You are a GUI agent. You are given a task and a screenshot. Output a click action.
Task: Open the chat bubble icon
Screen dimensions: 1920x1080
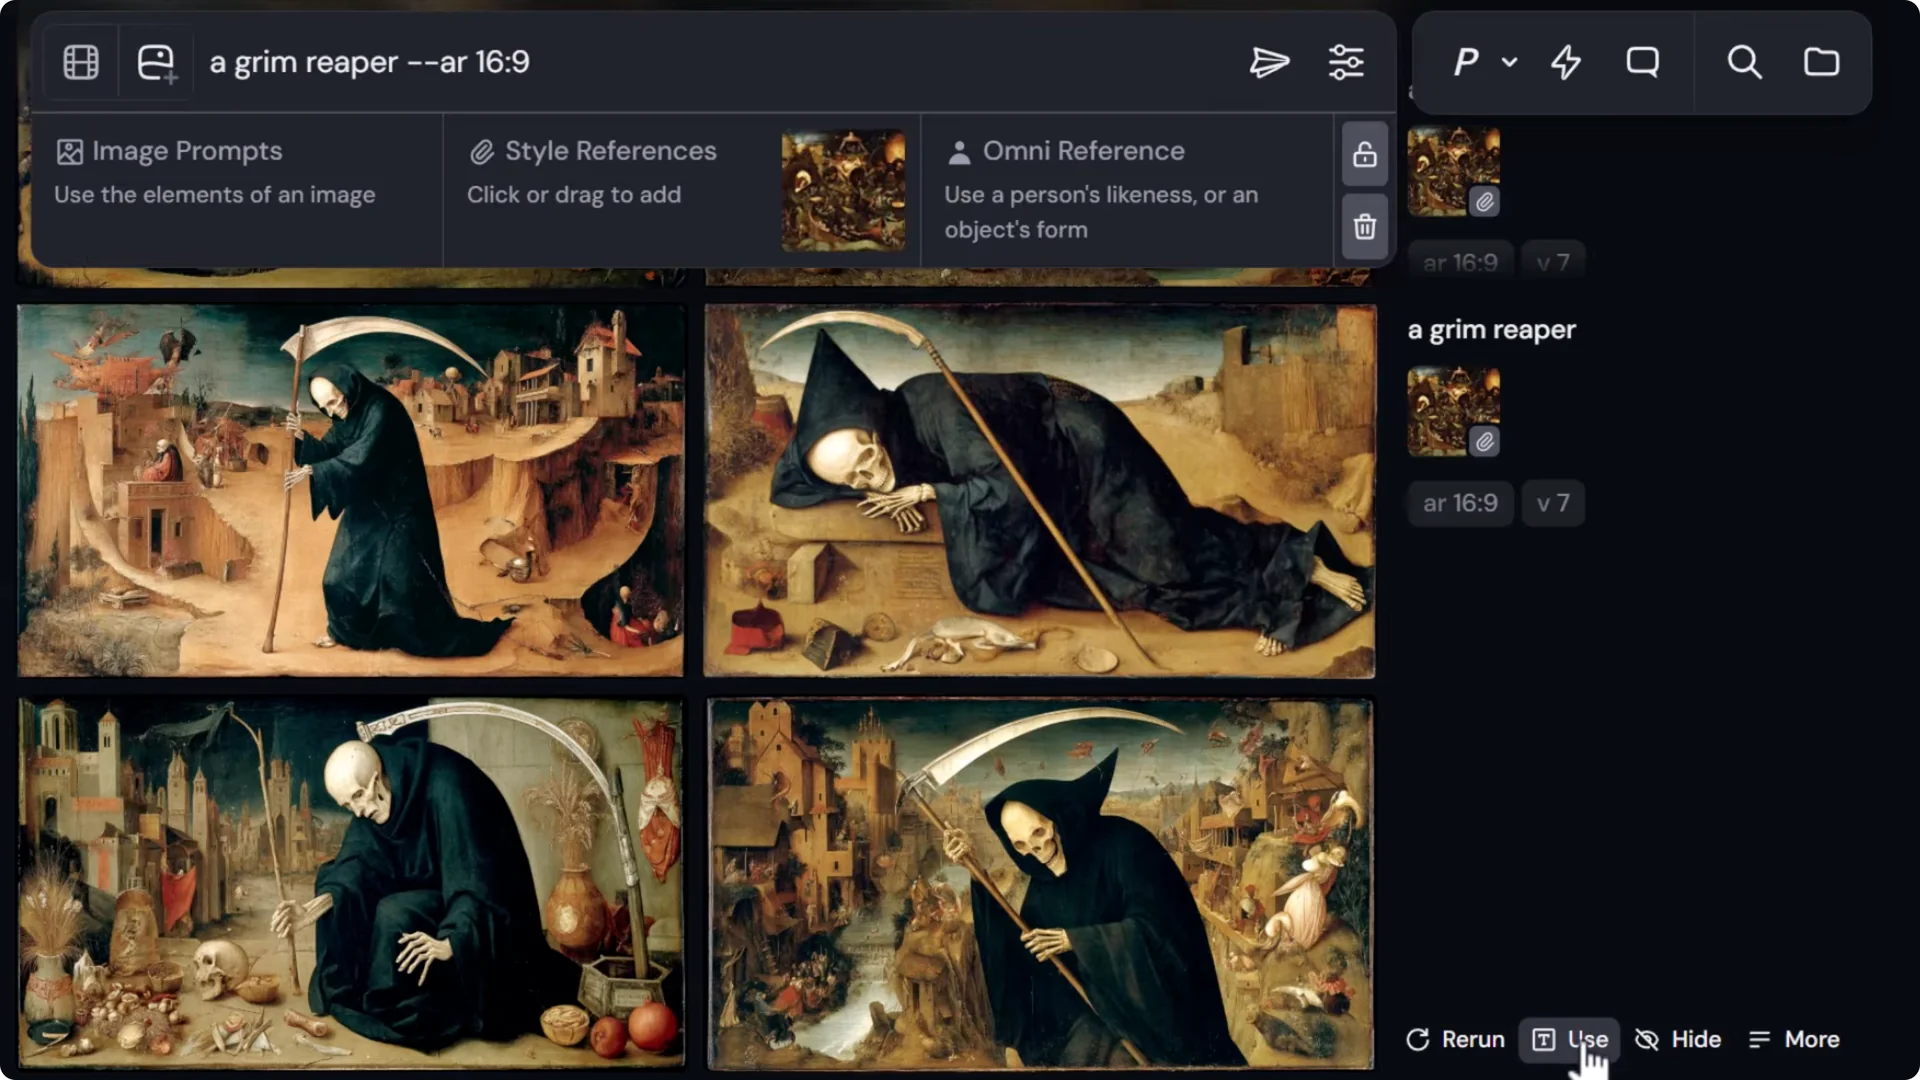click(x=1642, y=62)
